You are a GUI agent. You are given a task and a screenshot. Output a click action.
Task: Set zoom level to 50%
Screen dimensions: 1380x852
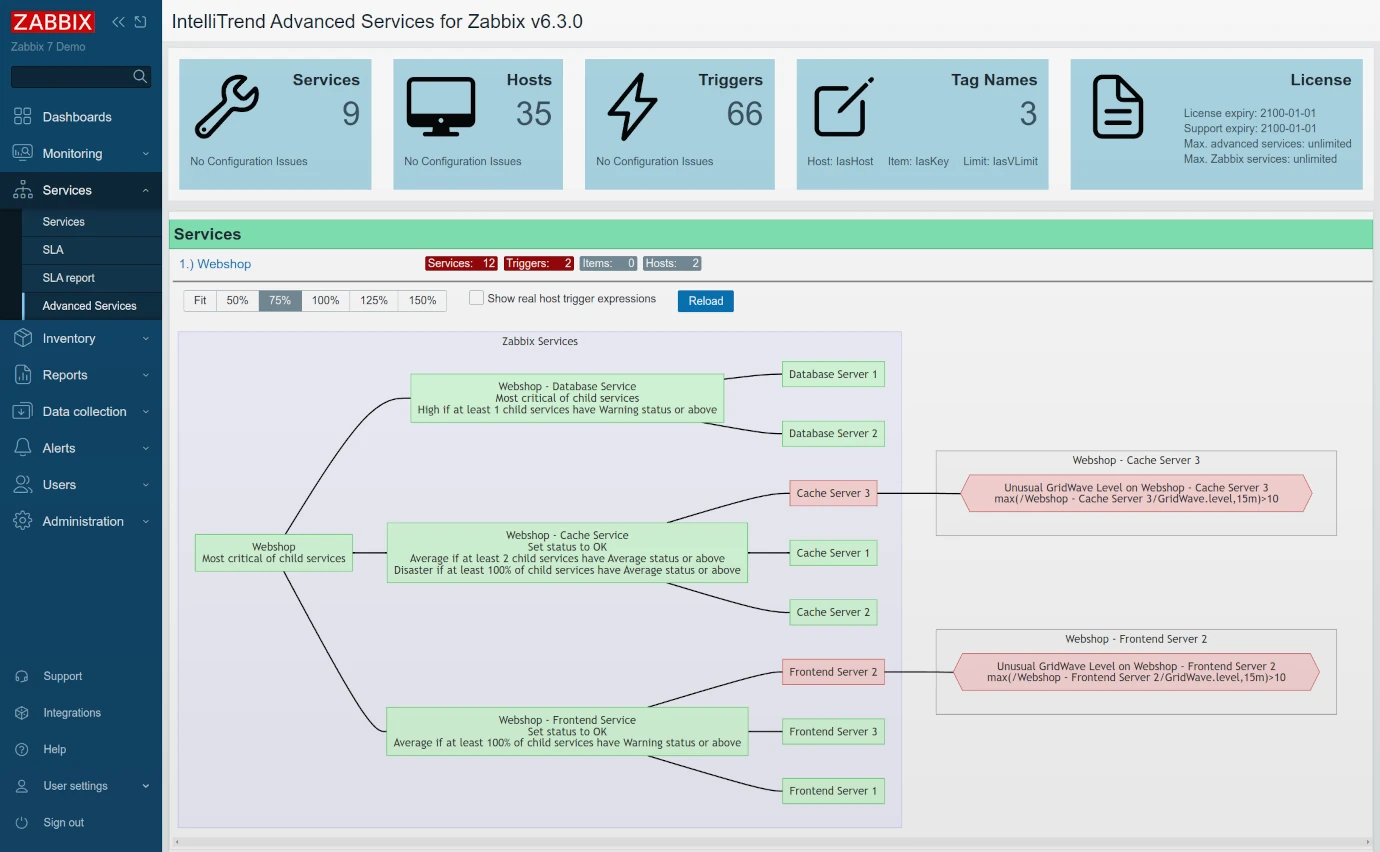[x=237, y=300]
